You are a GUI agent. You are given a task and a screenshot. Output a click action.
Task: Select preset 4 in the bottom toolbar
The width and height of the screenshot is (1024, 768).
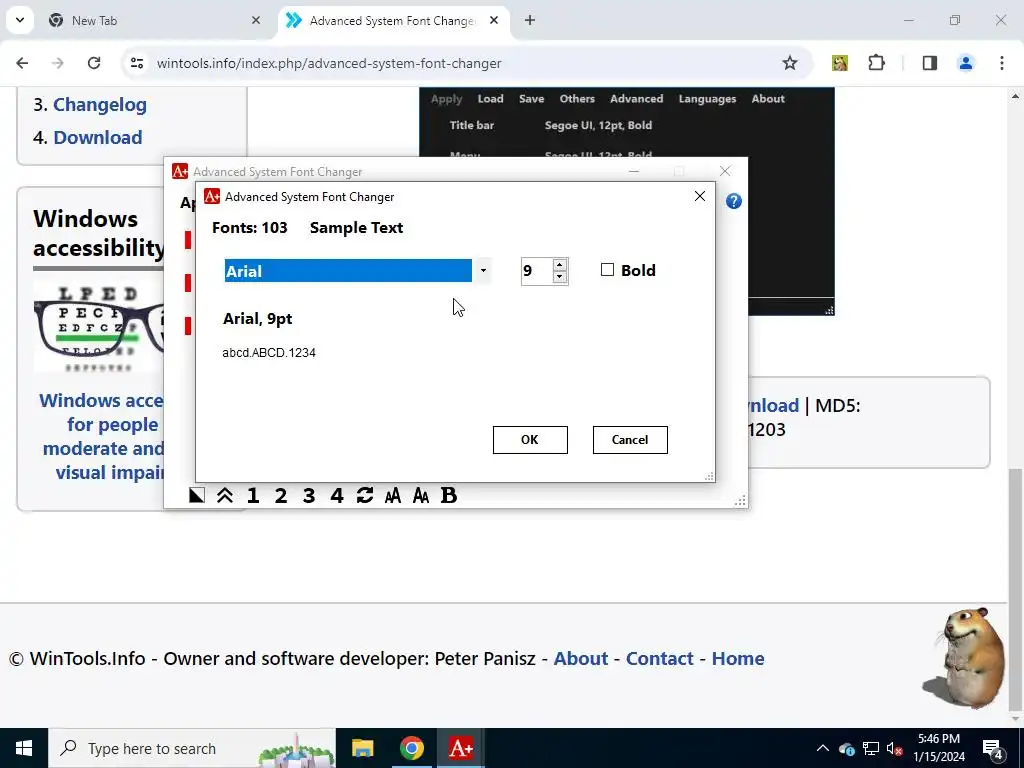pos(337,496)
